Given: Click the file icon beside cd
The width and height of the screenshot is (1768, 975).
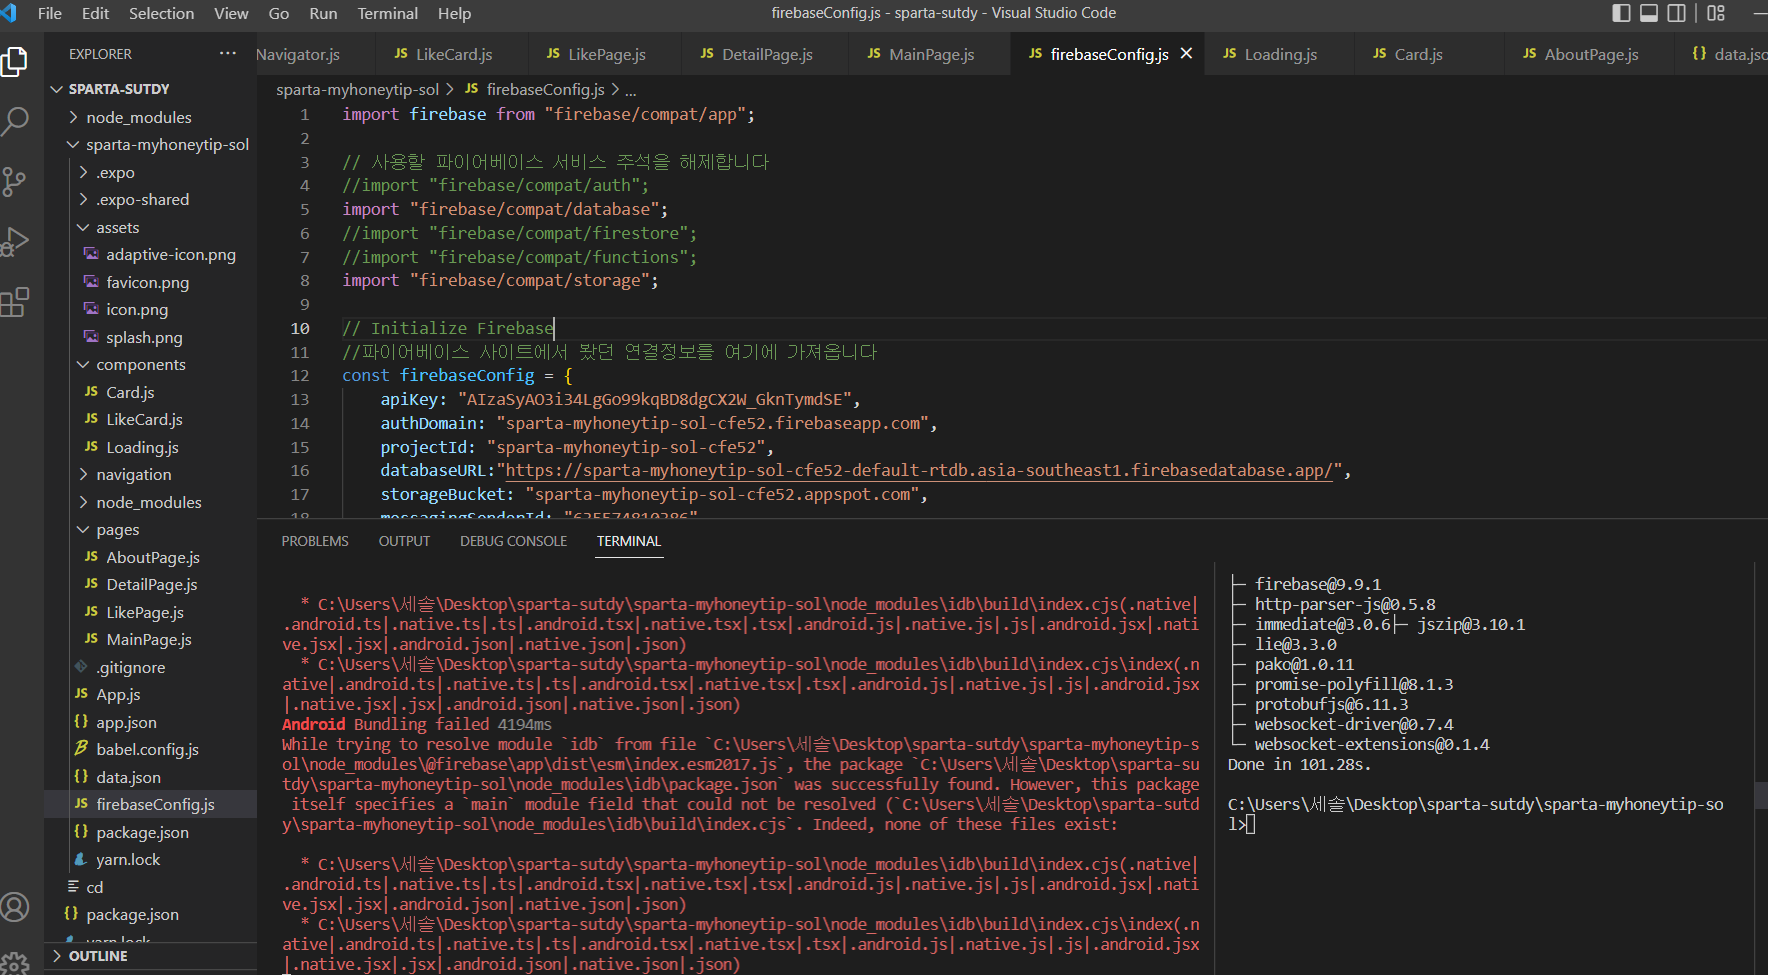Looking at the screenshot, I should click(x=73, y=887).
